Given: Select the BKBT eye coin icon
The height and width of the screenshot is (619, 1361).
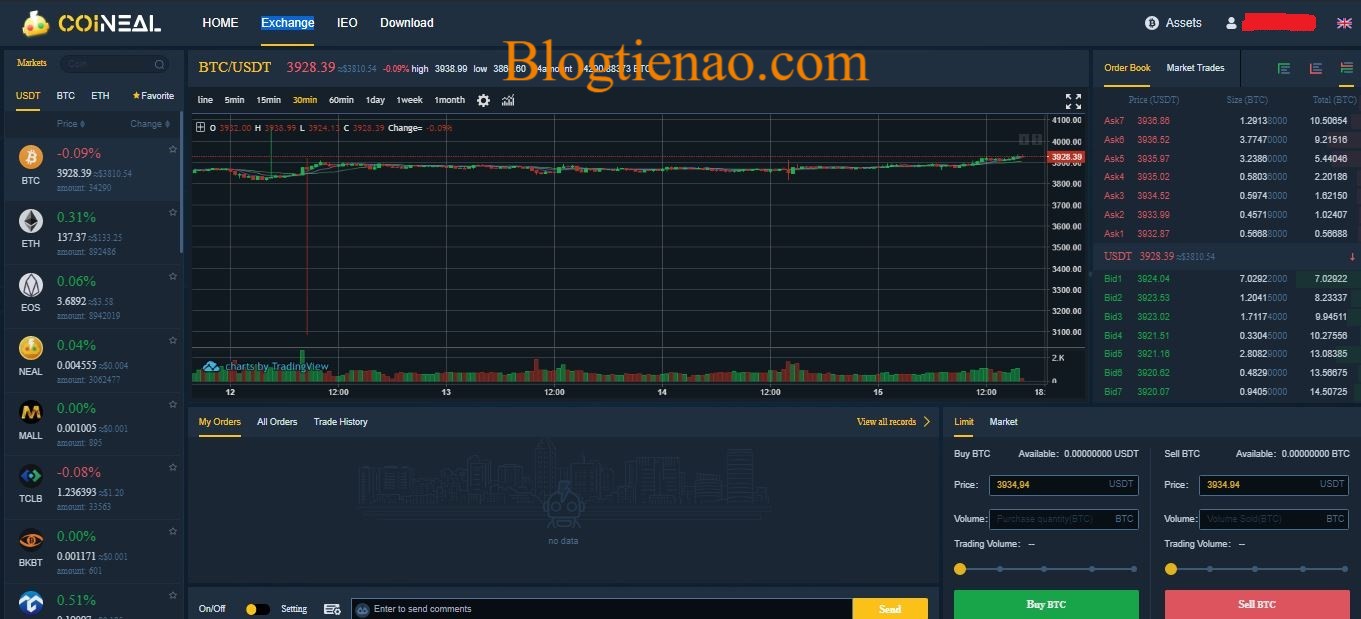Looking at the screenshot, I should click(31, 540).
